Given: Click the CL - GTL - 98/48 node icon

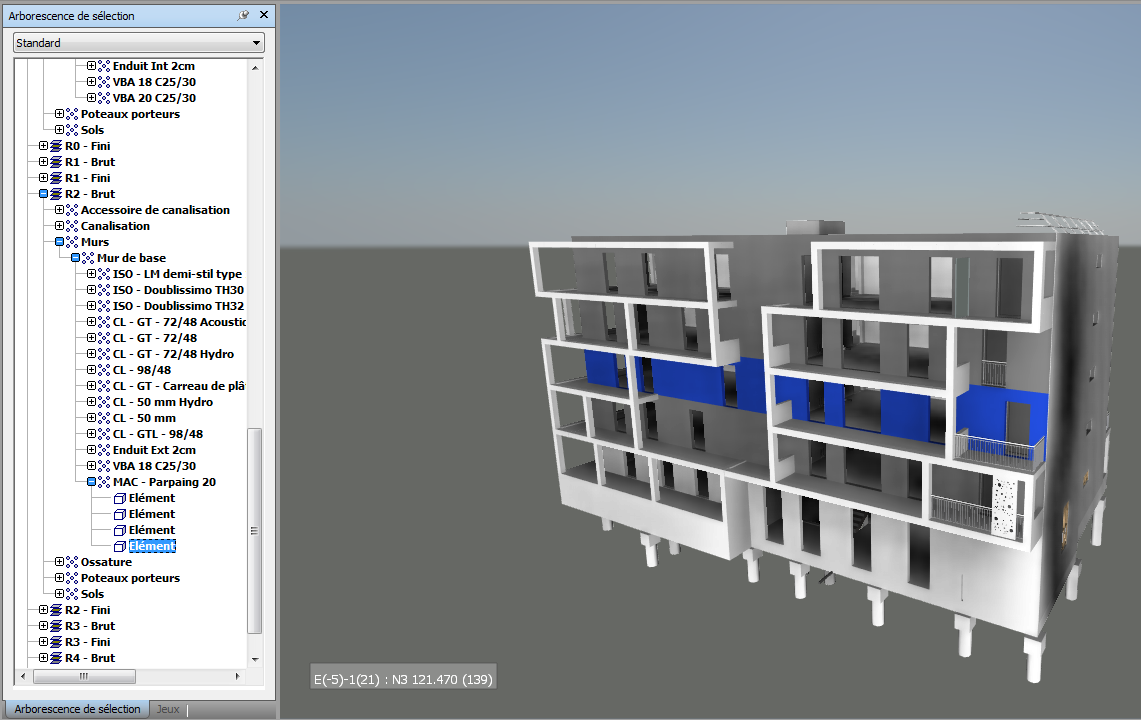Looking at the screenshot, I should click(x=104, y=434).
